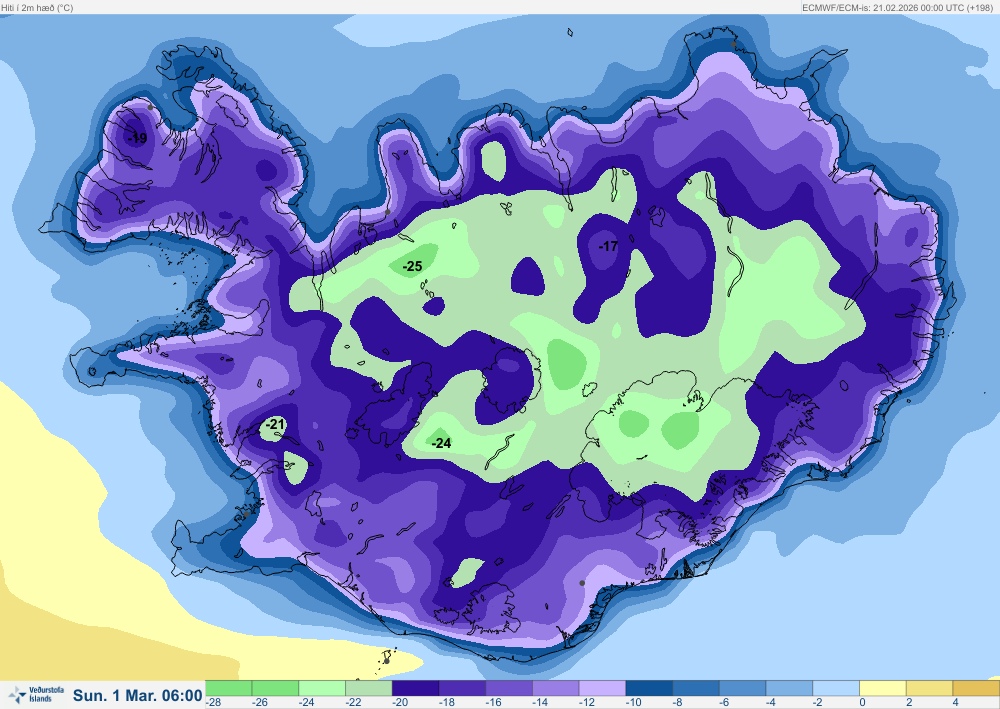Click the -16 to -14 violet legend swatch
The height and width of the screenshot is (709, 1000).
509,688
